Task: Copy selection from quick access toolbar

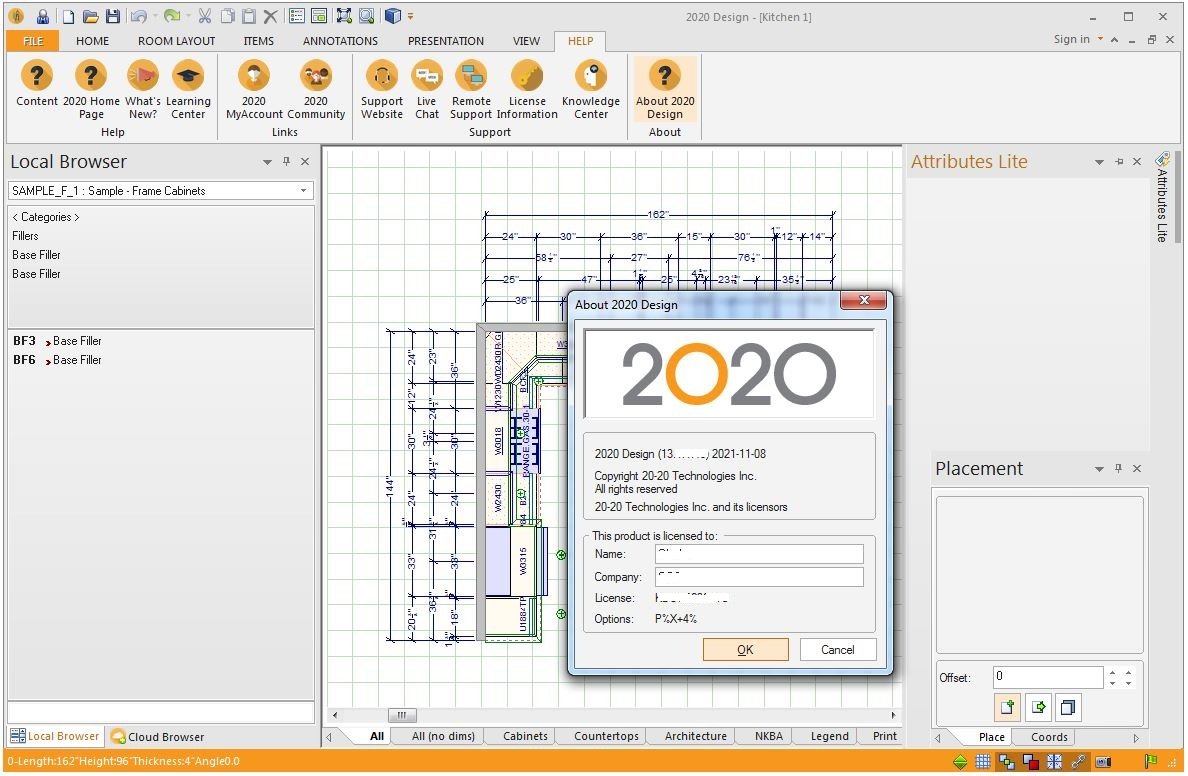Action: pos(227,16)
